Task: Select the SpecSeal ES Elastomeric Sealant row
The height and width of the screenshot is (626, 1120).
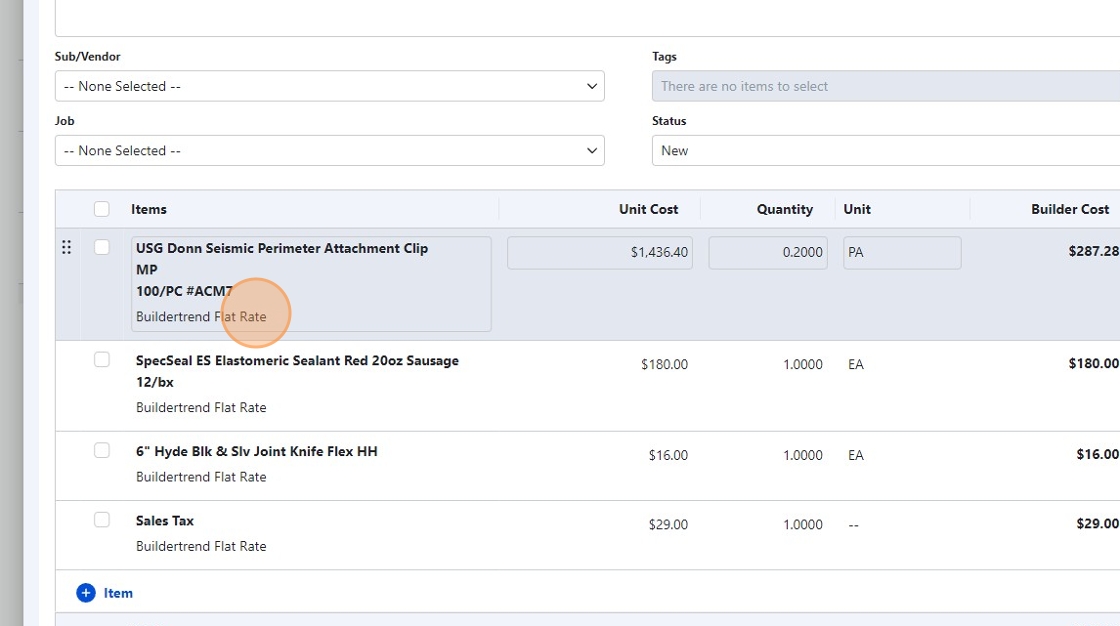Action: [x=297, y=361]
